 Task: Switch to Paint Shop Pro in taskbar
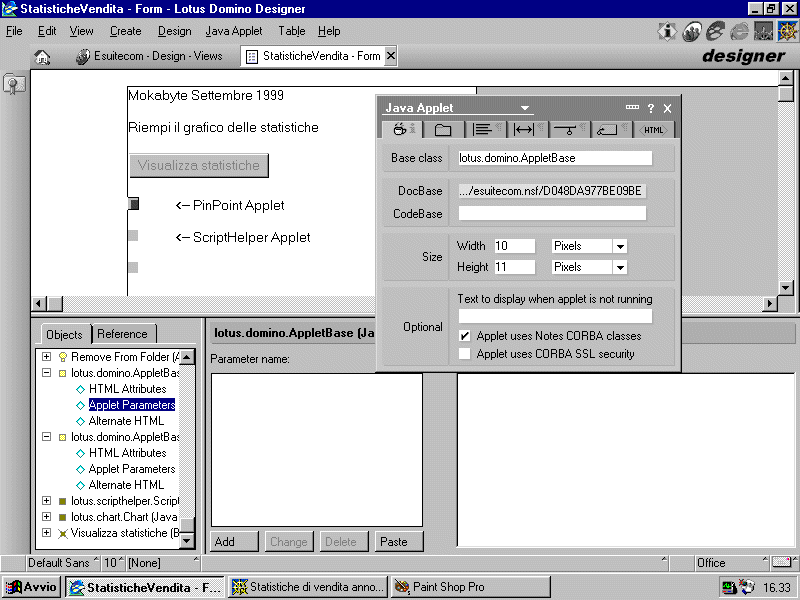[x=470, y=587]
